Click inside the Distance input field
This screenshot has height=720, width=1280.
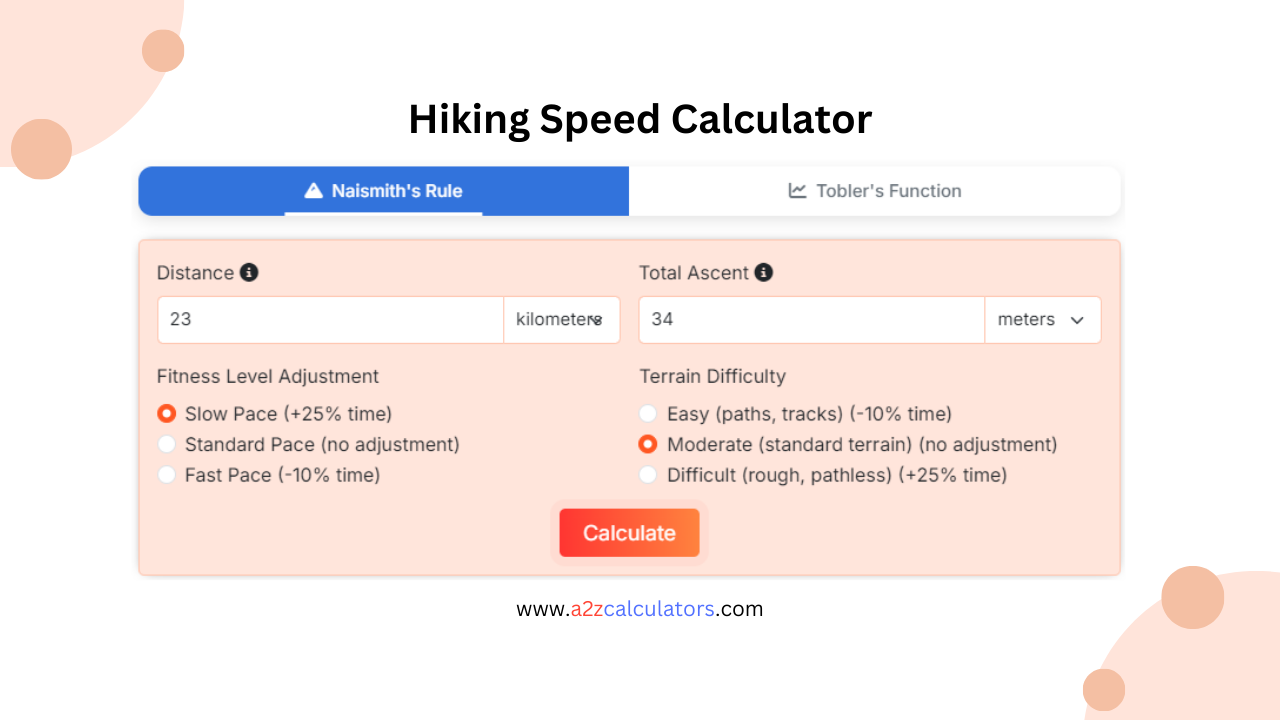pos(330,319)
